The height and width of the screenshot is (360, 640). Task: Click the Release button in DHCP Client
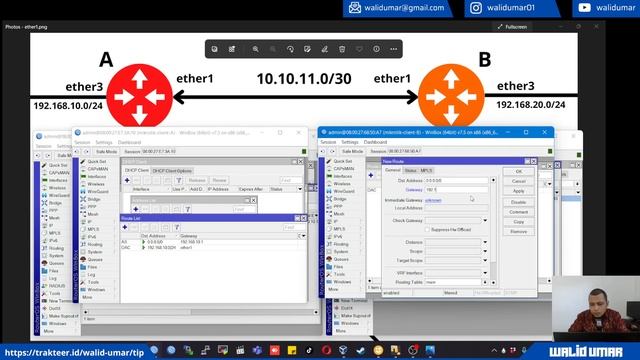pos(197,180)
